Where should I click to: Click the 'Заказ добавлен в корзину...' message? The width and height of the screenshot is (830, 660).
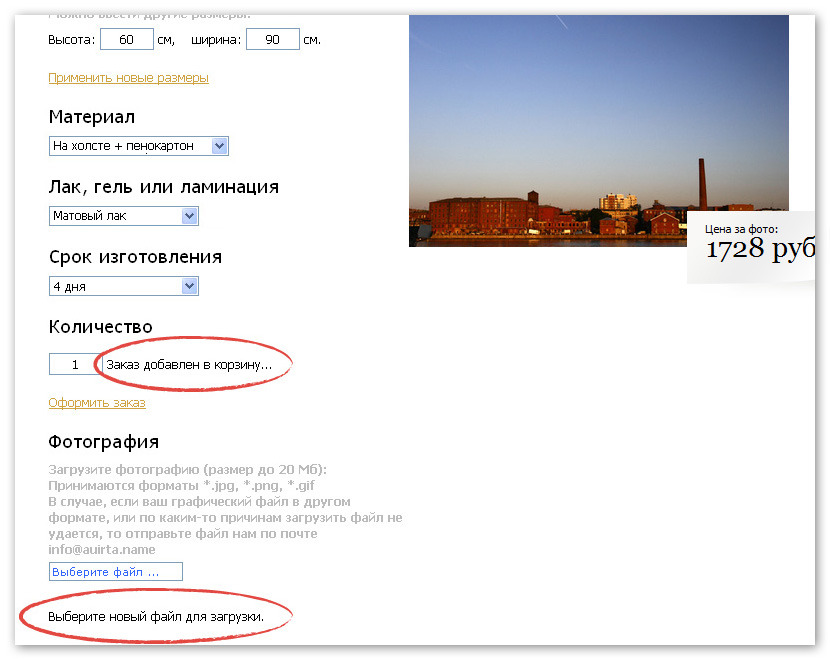click(189, 365)
